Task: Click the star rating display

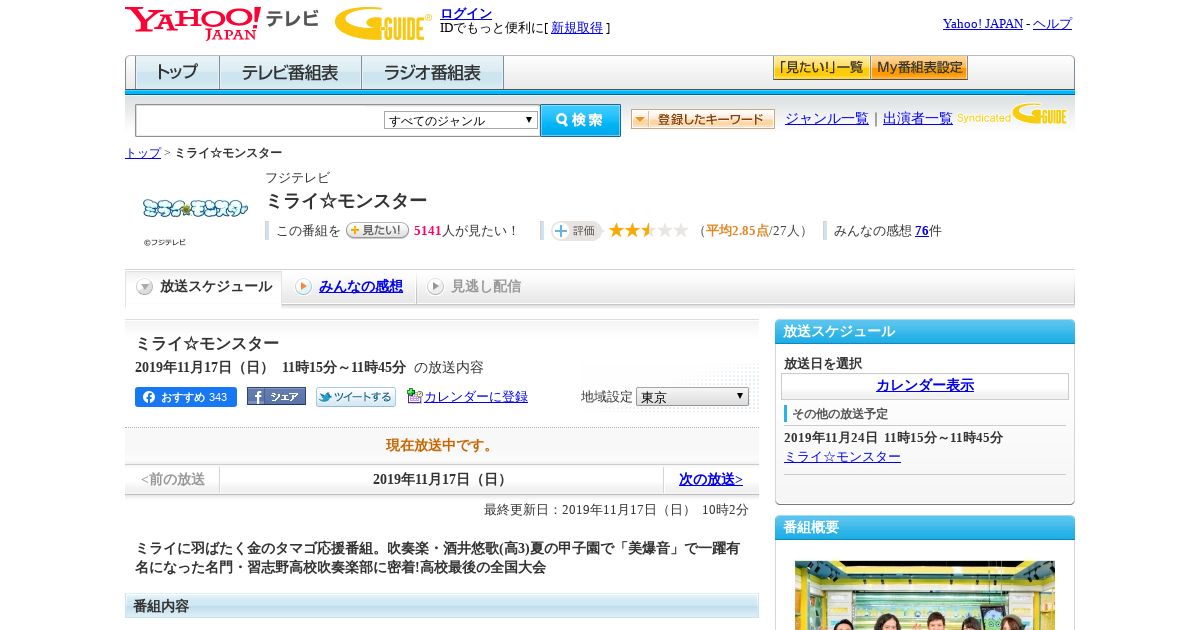Action: (648, 231)
